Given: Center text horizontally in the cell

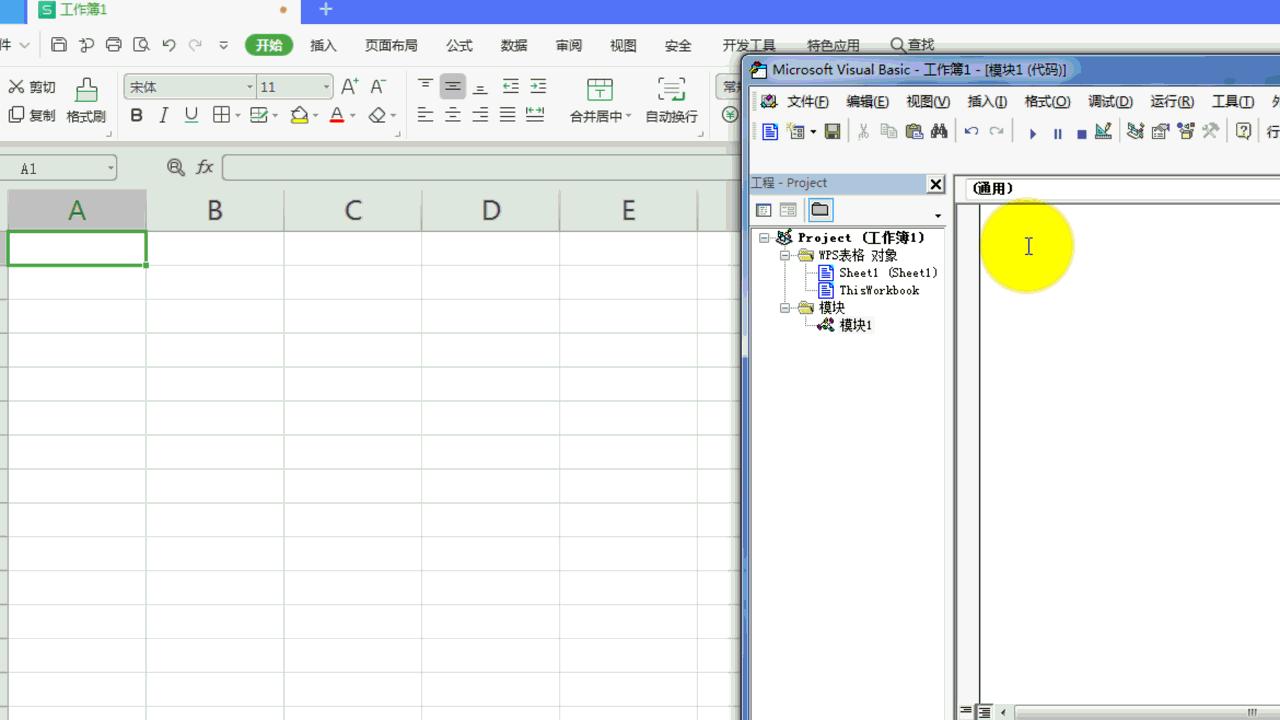Looking at the screenshot, I should [x=453, y=115].
